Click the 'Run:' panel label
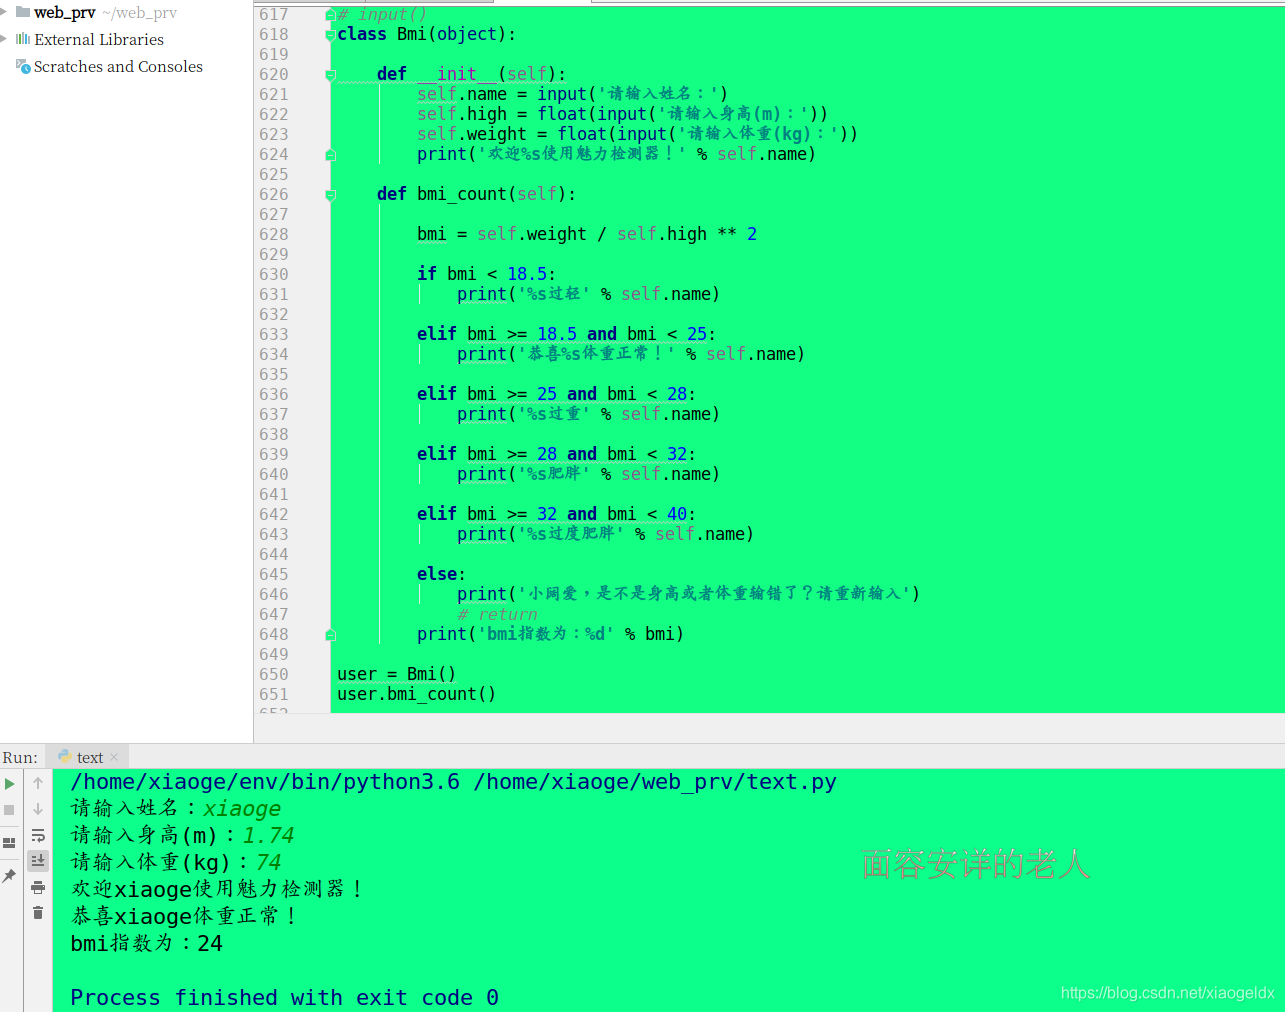 tap(20, 758)
